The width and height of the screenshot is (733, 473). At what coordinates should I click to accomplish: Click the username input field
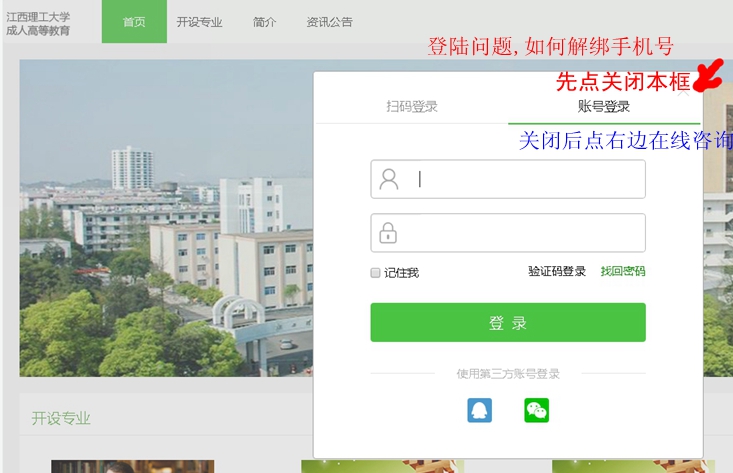[x=508, y=179]
